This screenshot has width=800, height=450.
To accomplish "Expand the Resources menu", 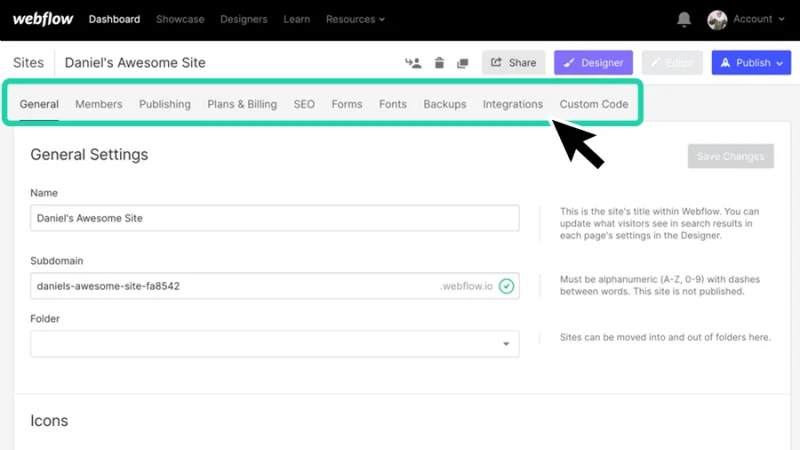I will [355, 19].
